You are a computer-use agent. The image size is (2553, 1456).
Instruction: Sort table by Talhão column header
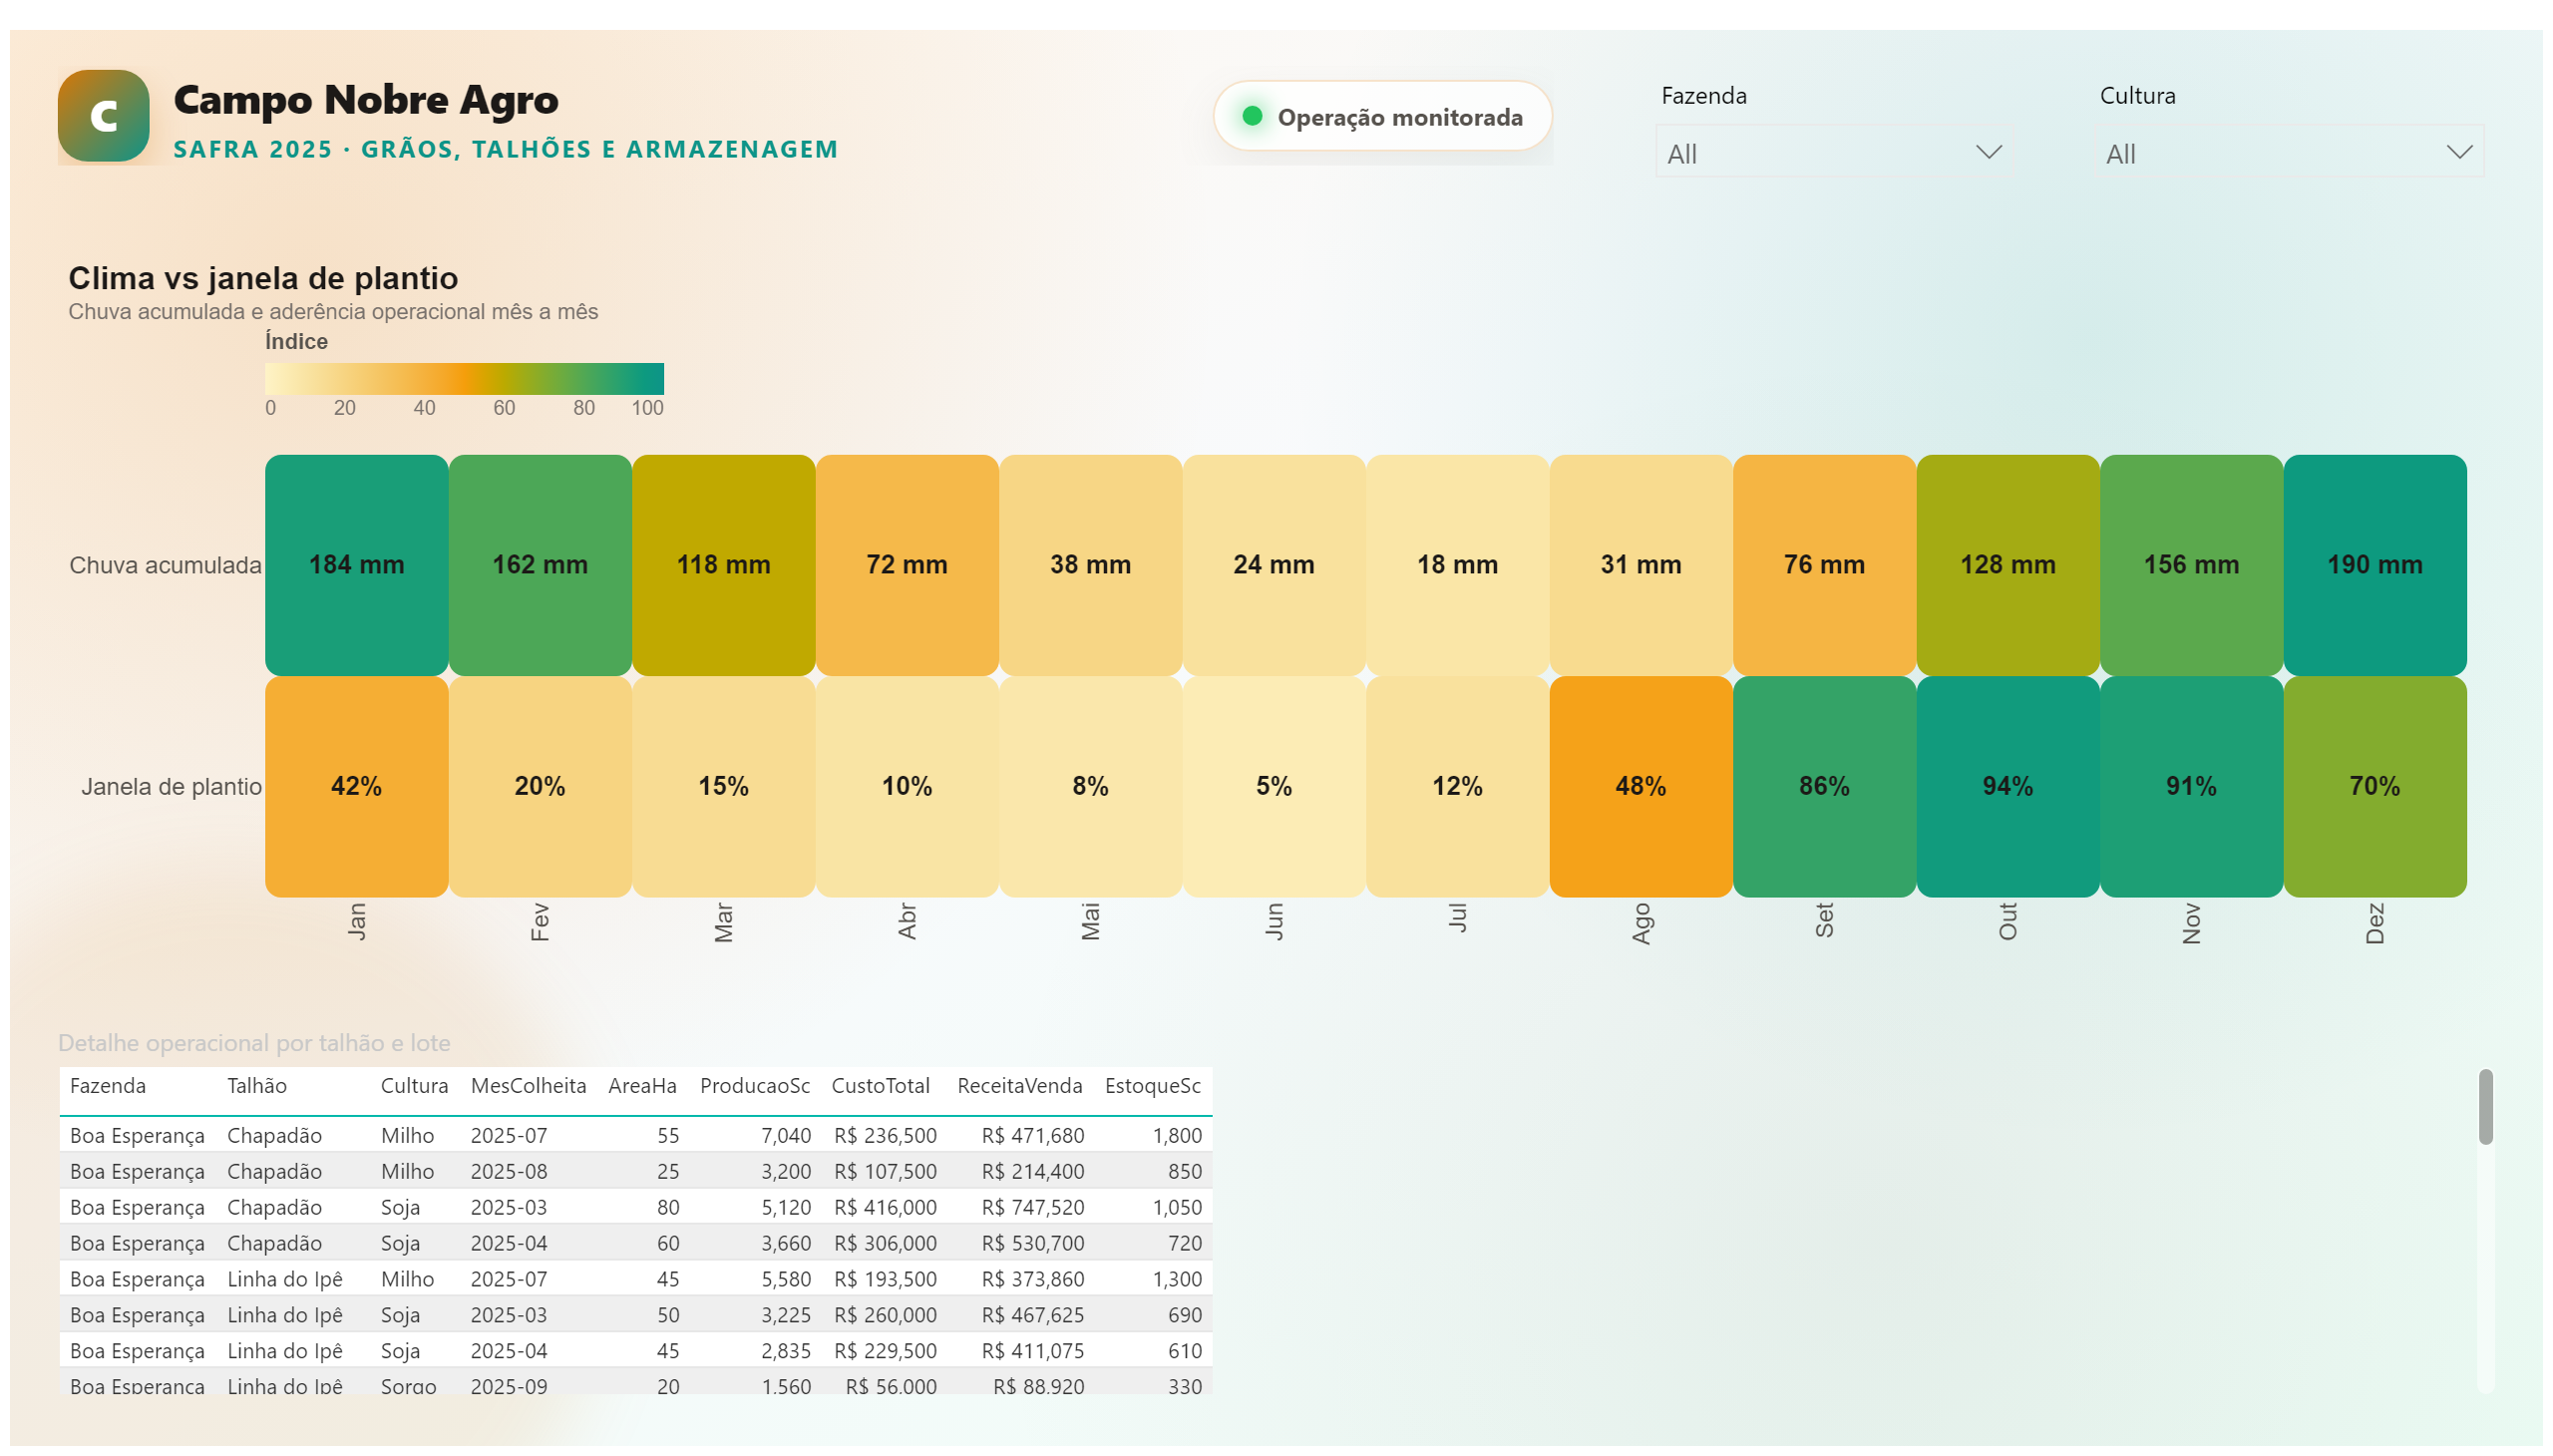[257, 1086]
